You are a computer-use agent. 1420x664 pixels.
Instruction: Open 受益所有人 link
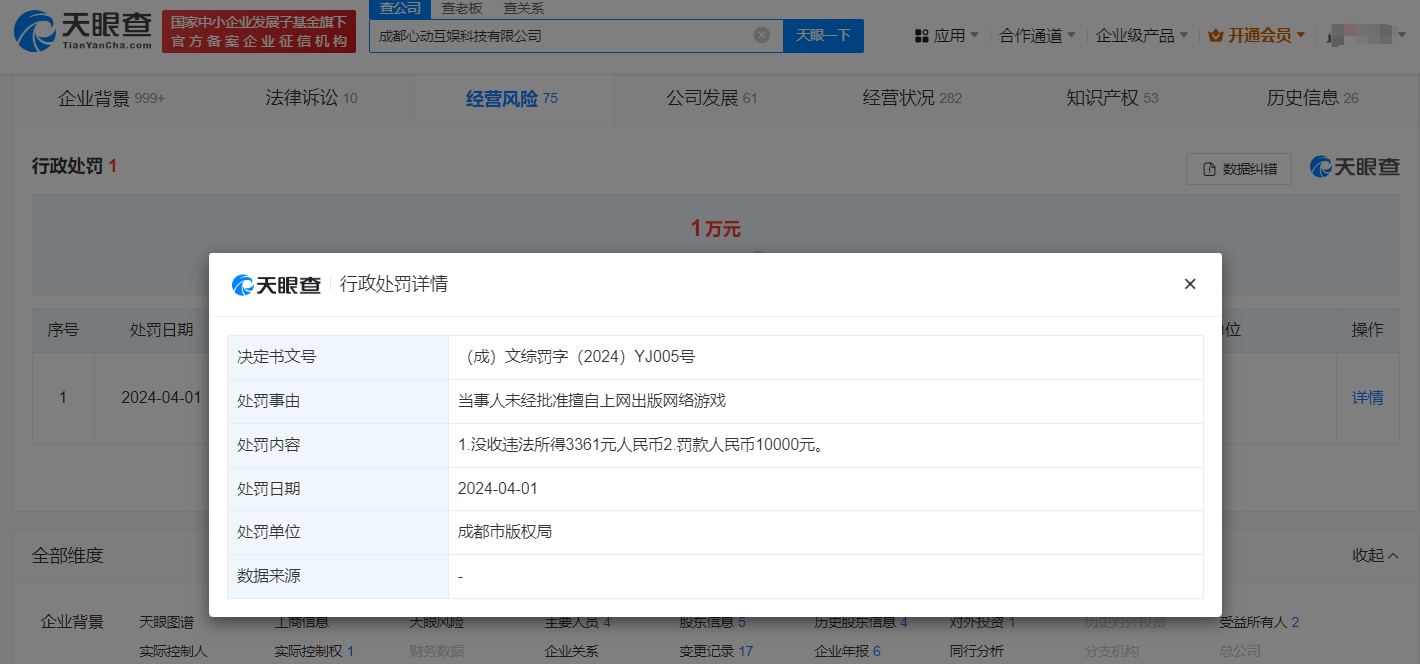pyautogui.click(x=1259, y=622)
